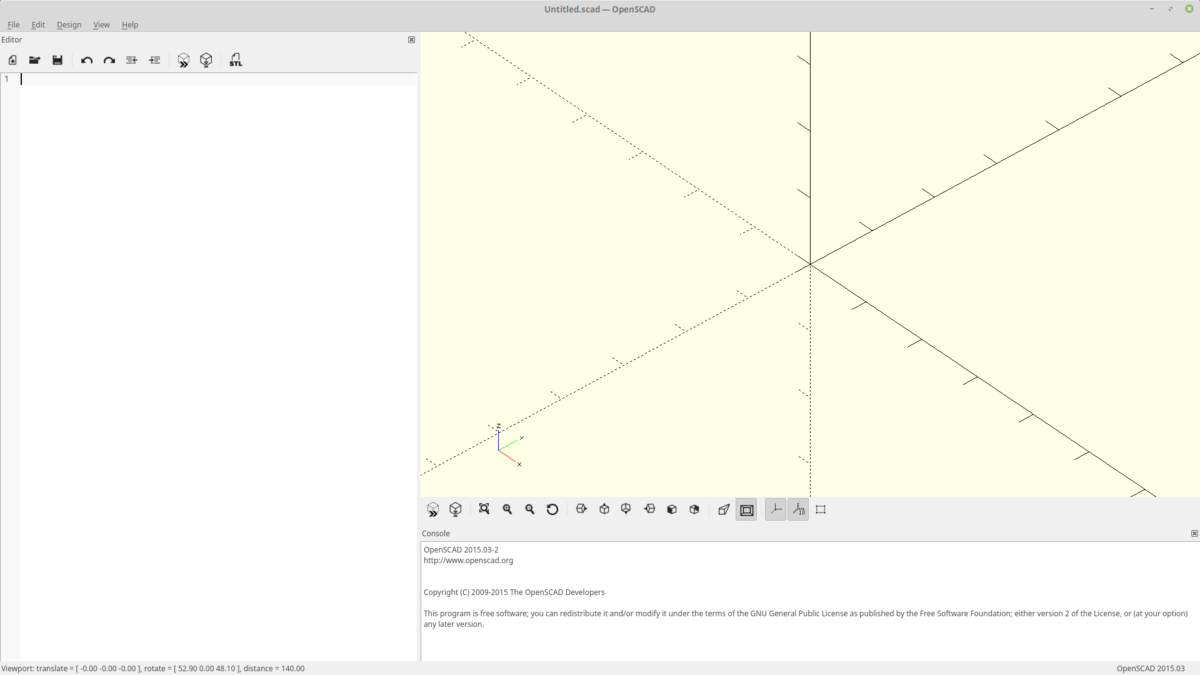1200x675 pixels.
Task: Click the Viewport translate status bar text
Action: point(153,668)
